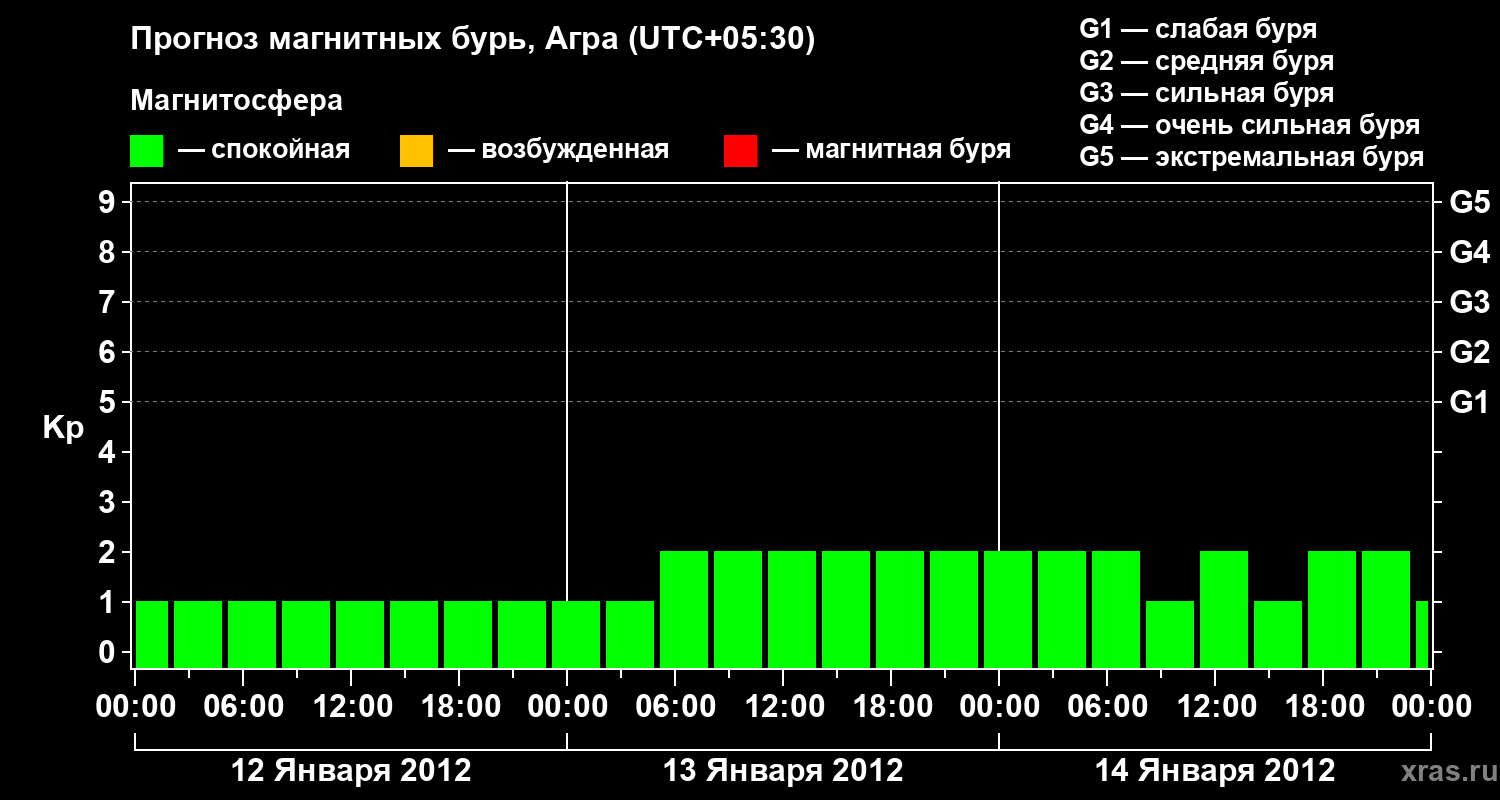Click the 'G5 — экстремальная буря' legend line
Viewport: 1500px width, 800px height.
1252,157
